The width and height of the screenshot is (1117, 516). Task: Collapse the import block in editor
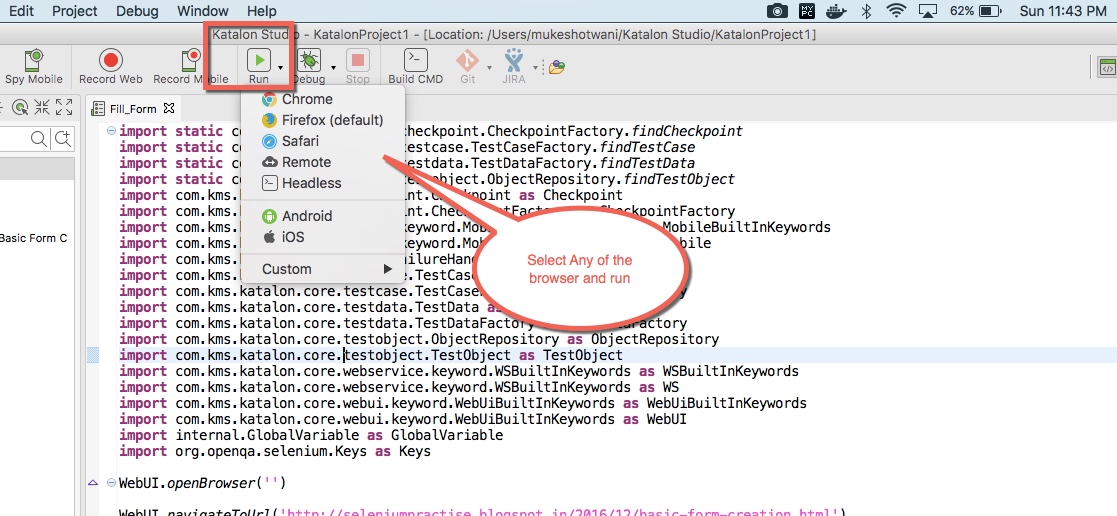pos(109,132)
